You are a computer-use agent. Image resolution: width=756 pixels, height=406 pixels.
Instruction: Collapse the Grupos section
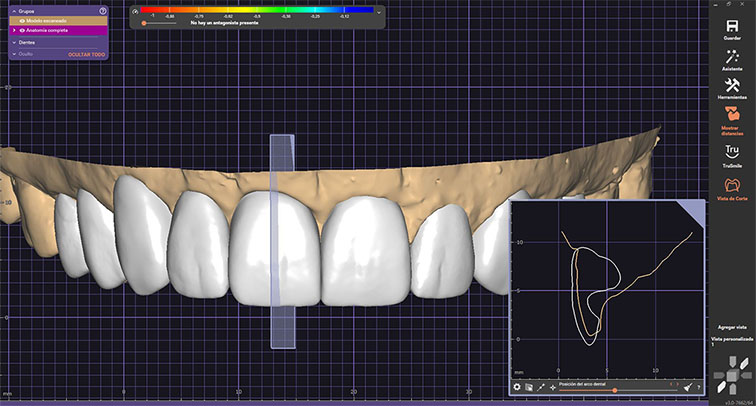coord(14,10)
